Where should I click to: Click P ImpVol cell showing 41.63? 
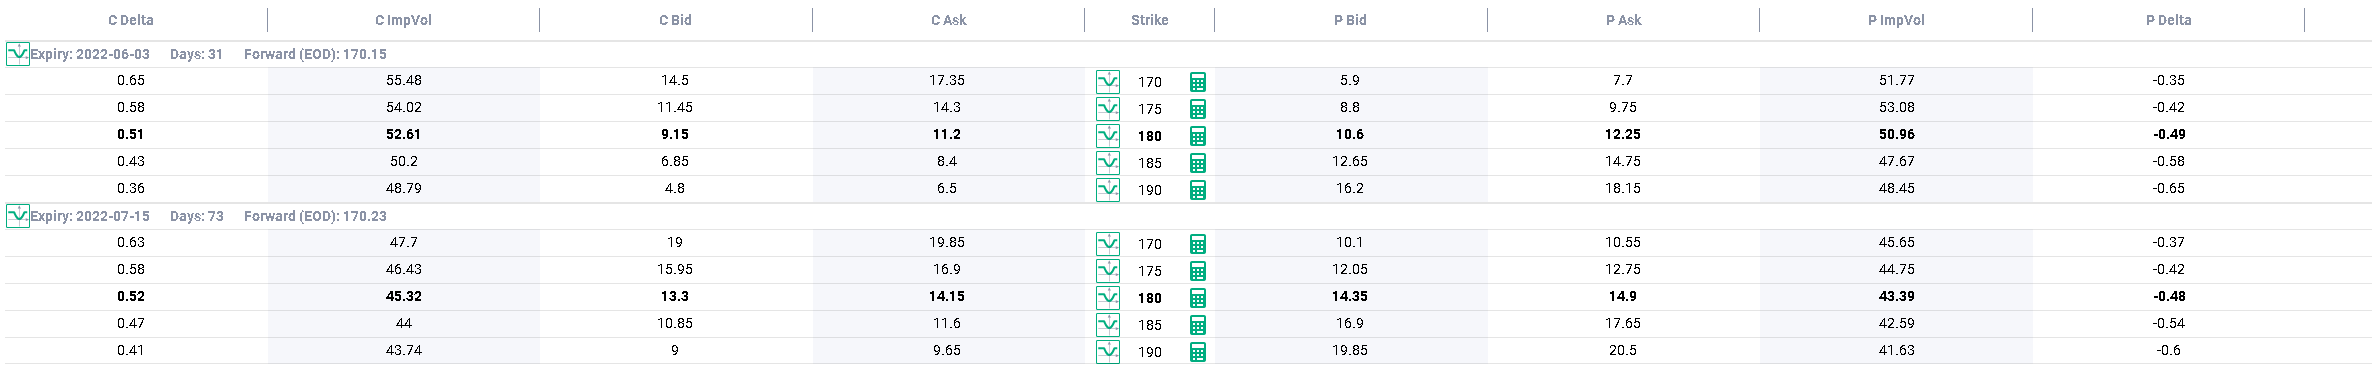[1896, 351]
